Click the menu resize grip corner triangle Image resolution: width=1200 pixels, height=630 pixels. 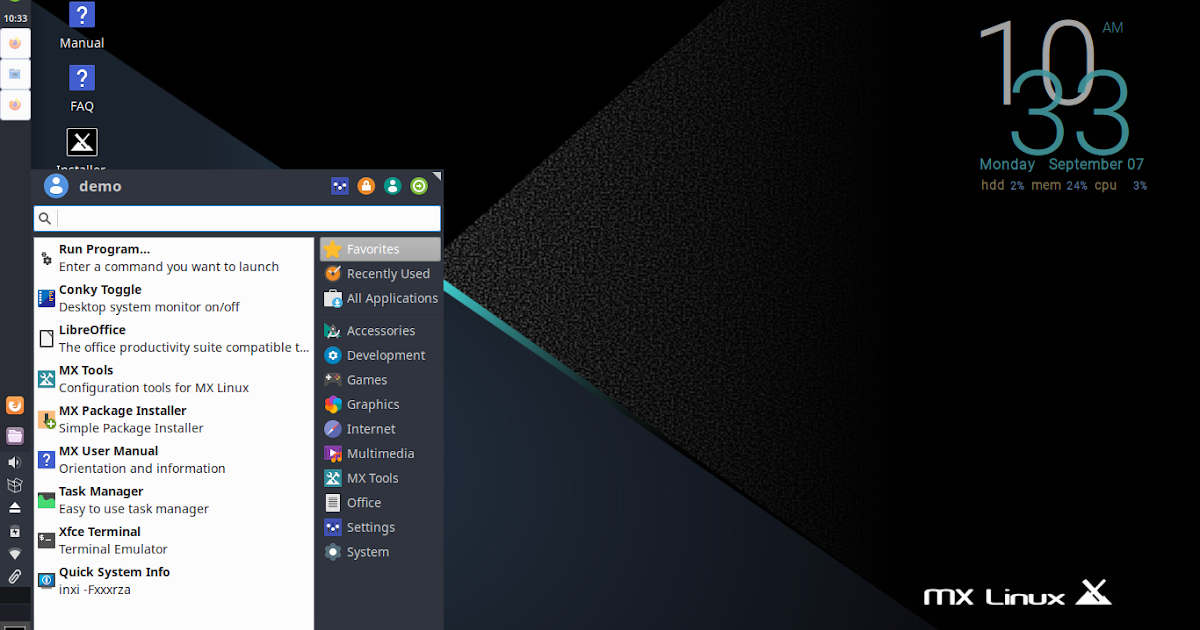[436, 176]
